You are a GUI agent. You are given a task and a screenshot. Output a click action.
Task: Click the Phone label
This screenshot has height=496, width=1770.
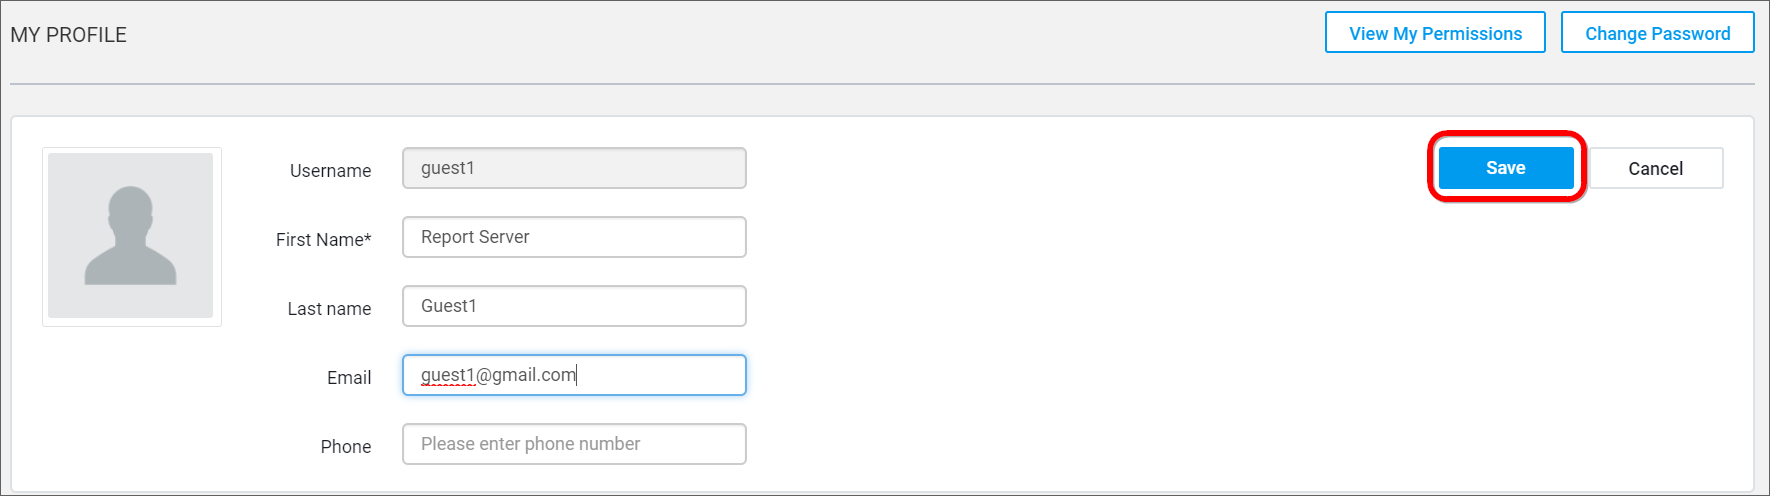click(x=346, y=447)
